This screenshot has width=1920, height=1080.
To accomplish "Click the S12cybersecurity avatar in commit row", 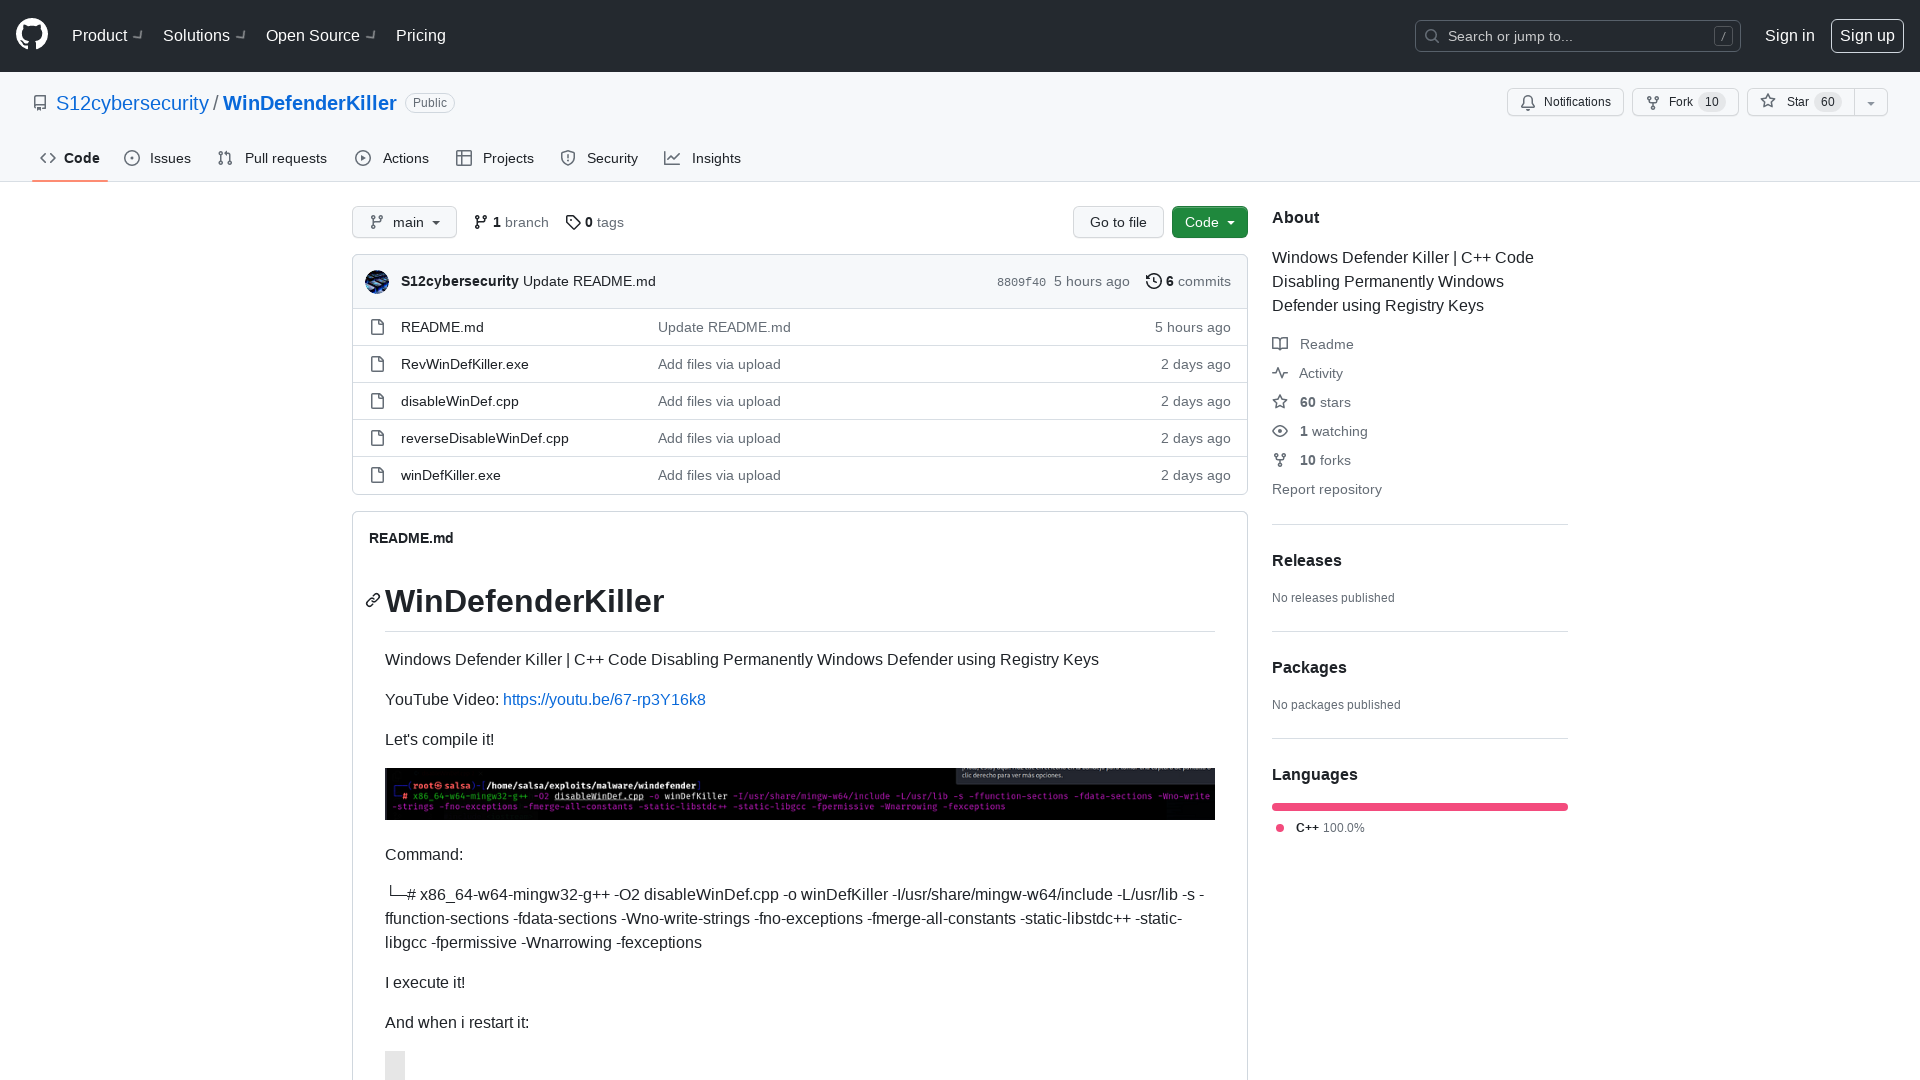I will point(377,282).
